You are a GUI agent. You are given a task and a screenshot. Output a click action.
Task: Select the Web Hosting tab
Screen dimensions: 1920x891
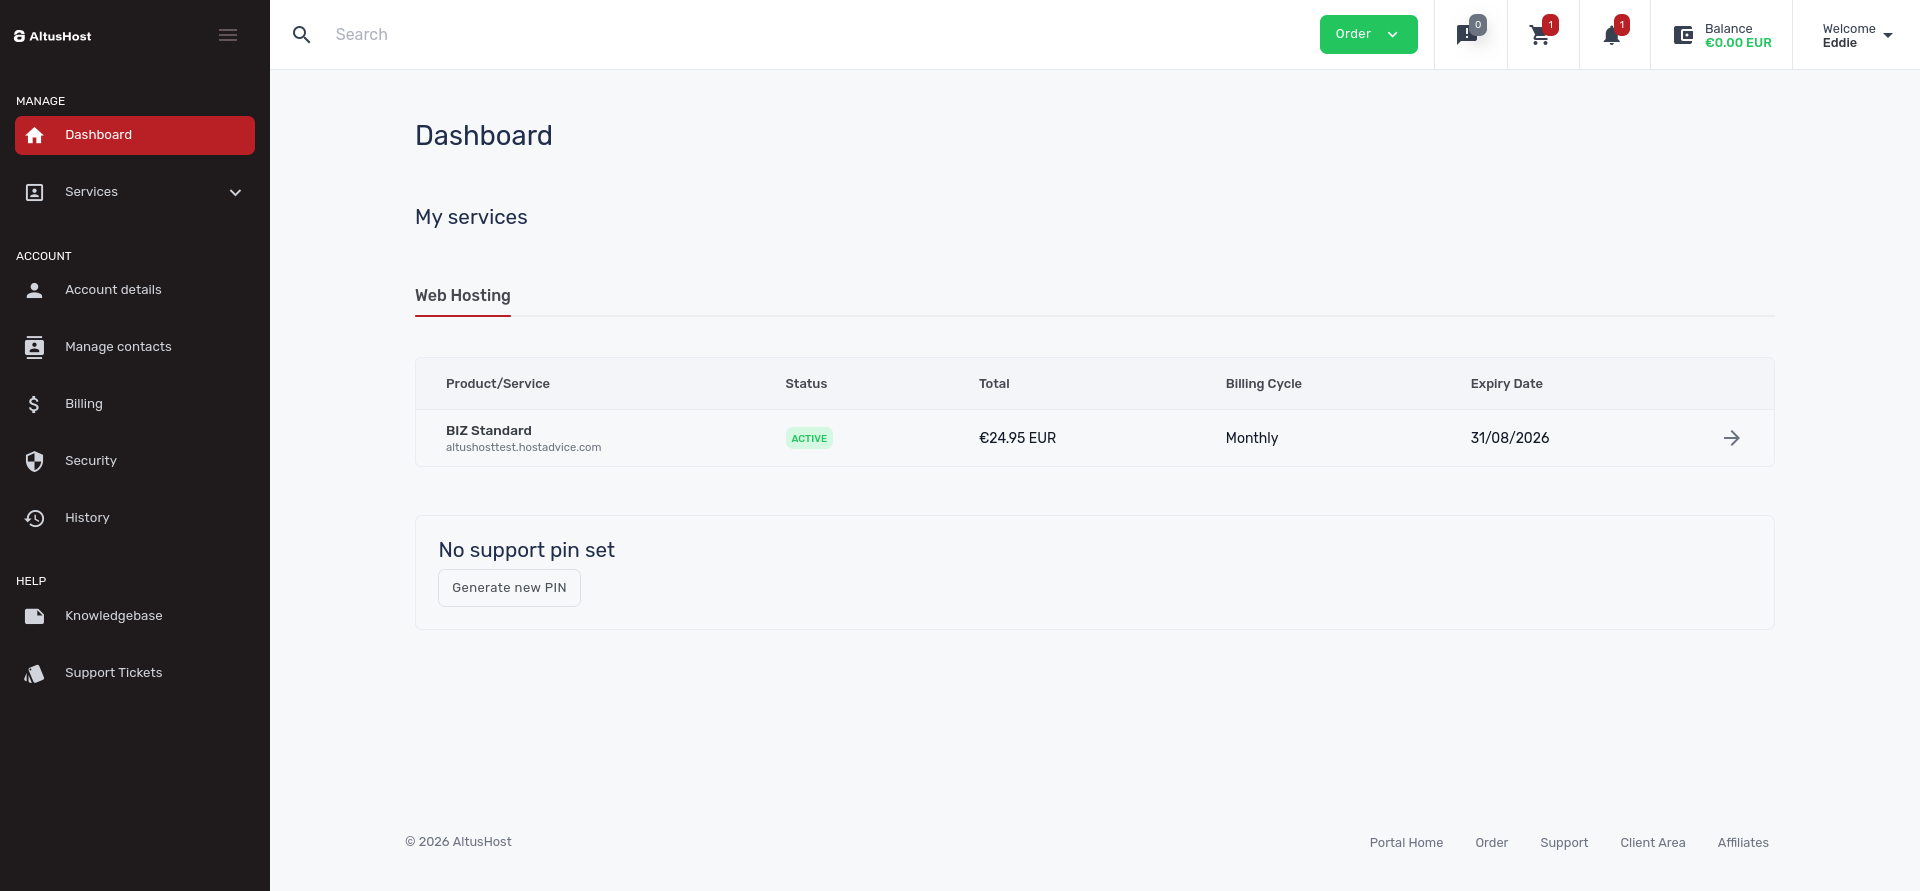click(x=463, y=296)
